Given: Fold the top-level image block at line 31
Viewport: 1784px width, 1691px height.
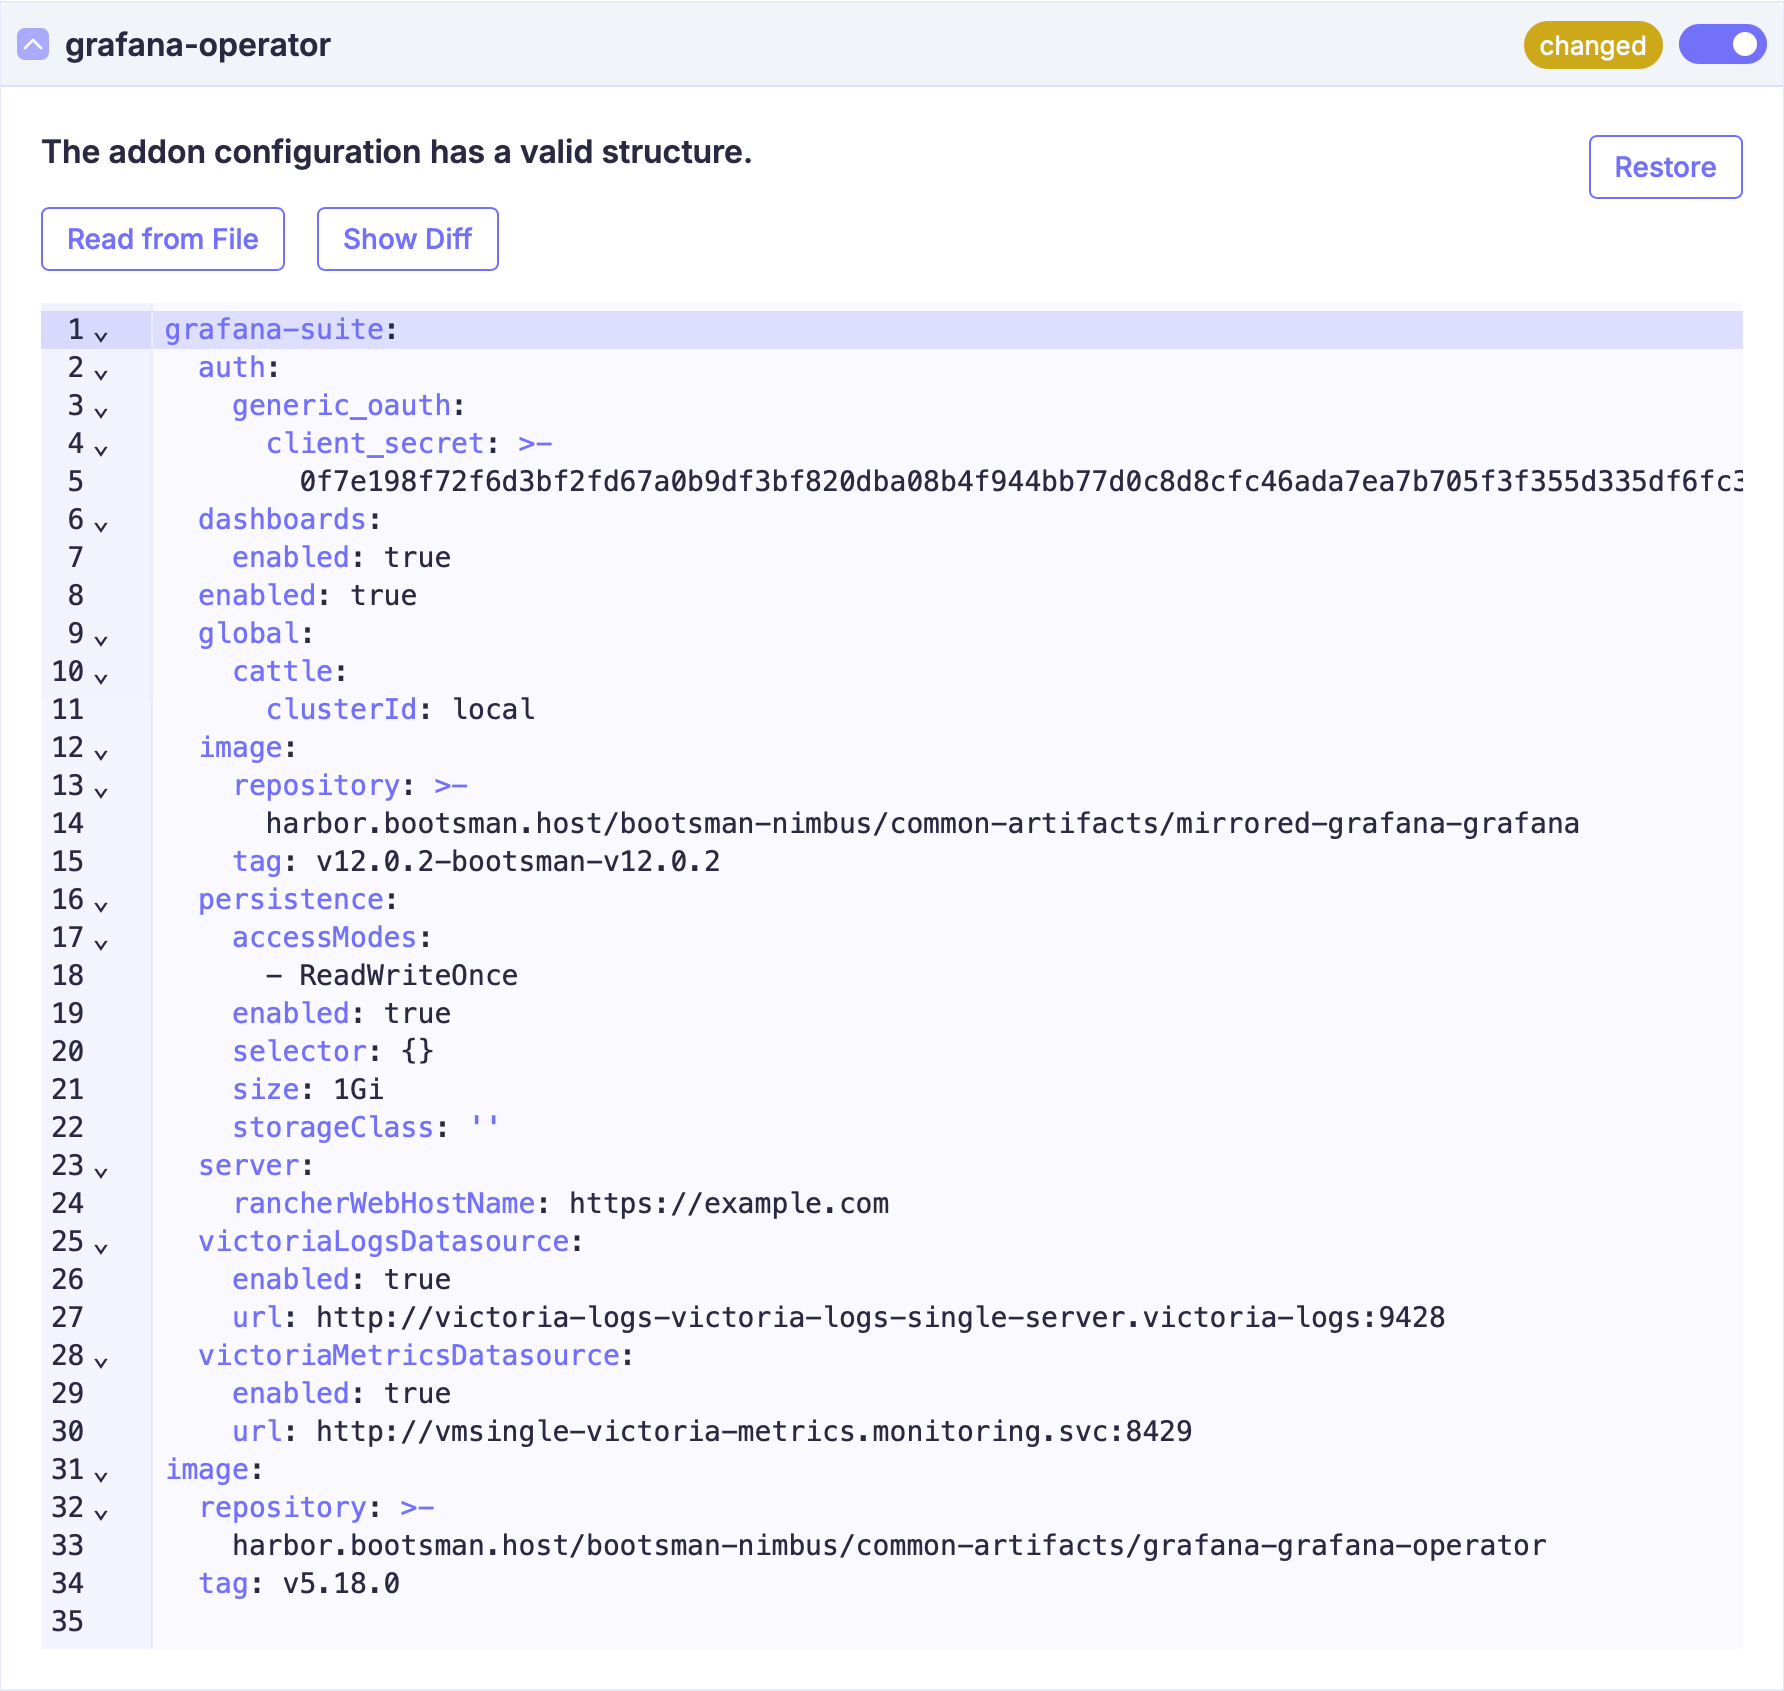Looking at the screenshot, I should pyautogui.click(x=101, y=1475).
